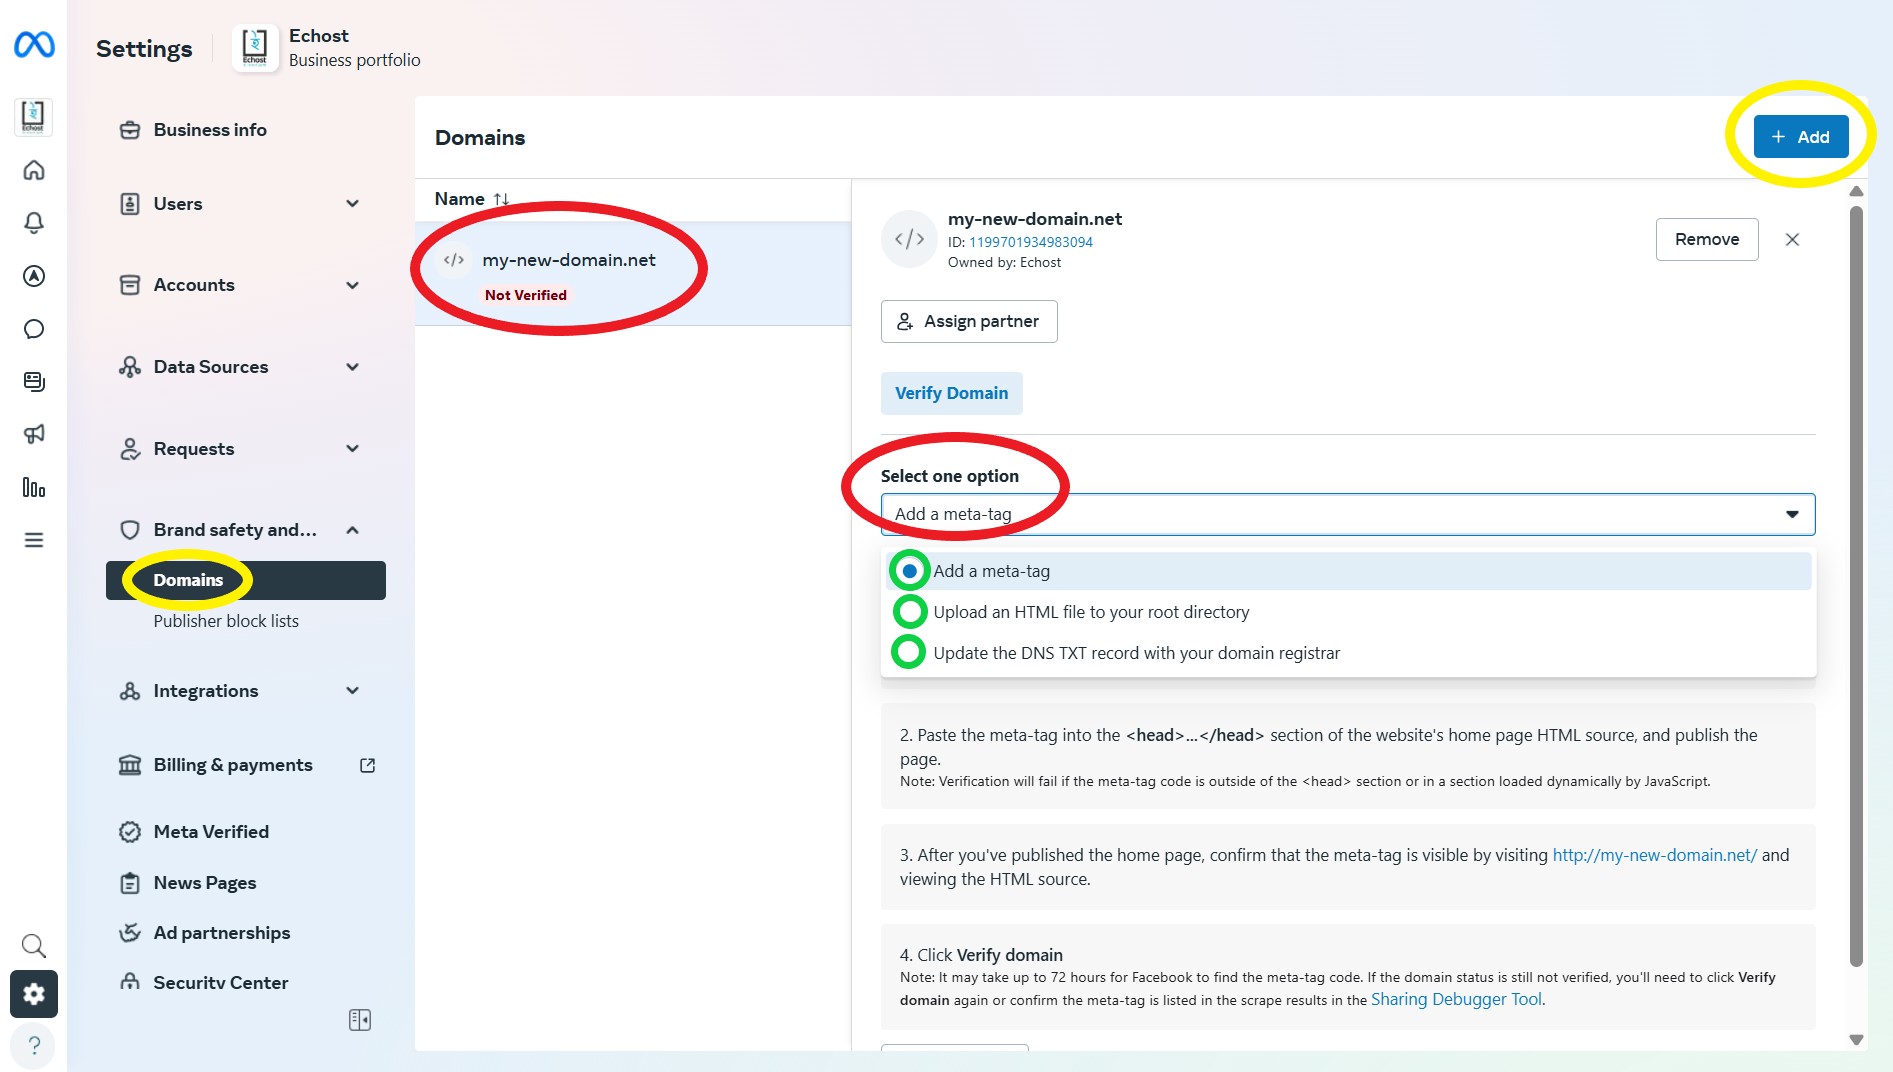This screenshot has height=1072, width=1893.
Task: Expand the Data Sources section
Action: [240, 367]
